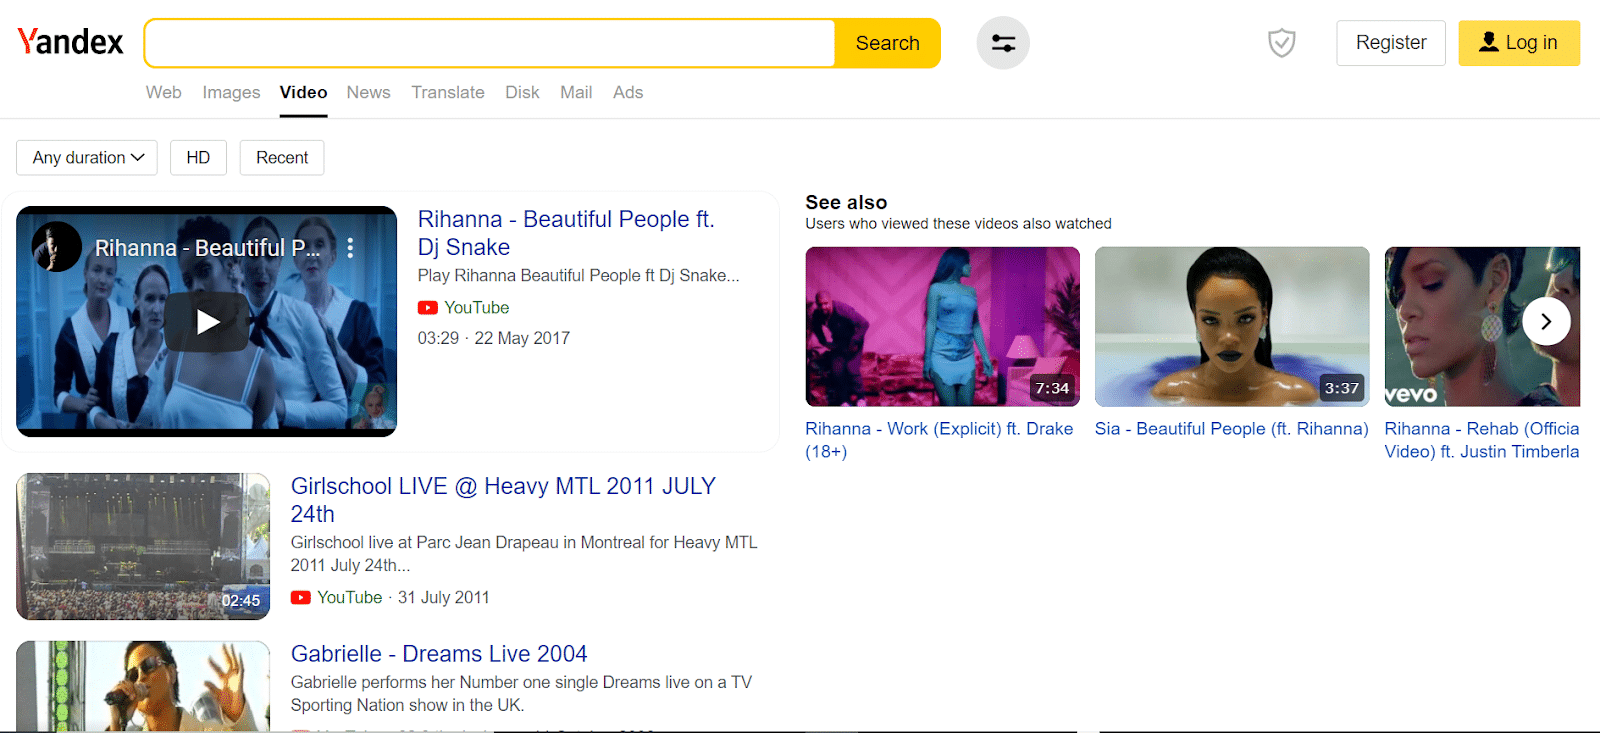Screen dimensions: 1600x733
Task: Switch to the News tab
Action: (x=368, y=92)
